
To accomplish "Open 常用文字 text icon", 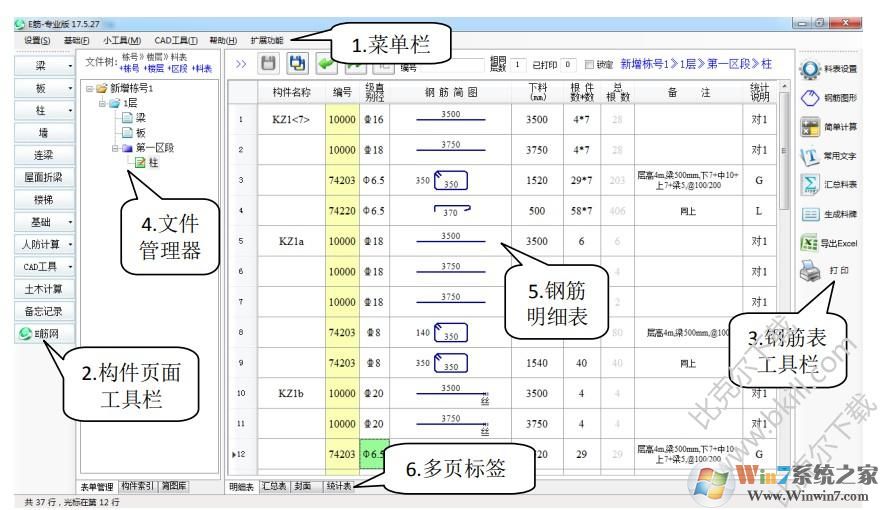I will click(x=810, y=156).
